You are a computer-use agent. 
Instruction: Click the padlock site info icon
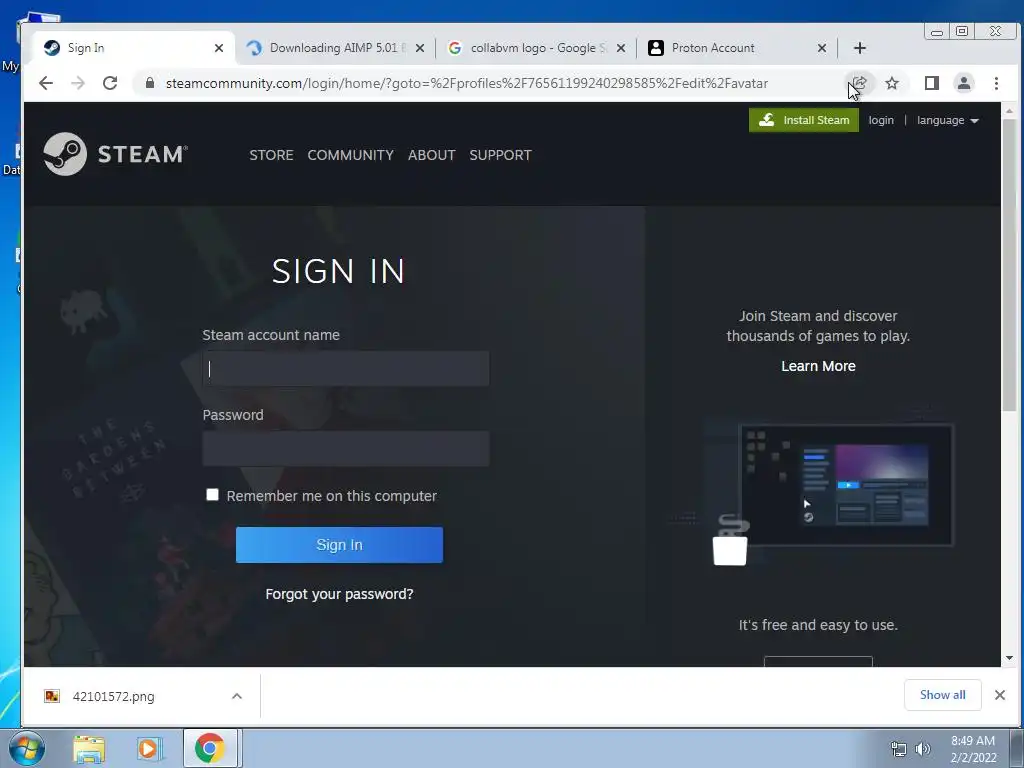click(150, 83)
